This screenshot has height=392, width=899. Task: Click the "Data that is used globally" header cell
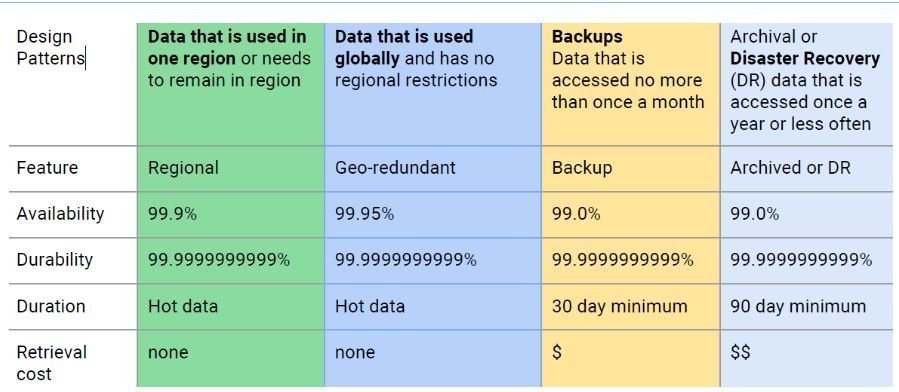(x=433, y=85)
